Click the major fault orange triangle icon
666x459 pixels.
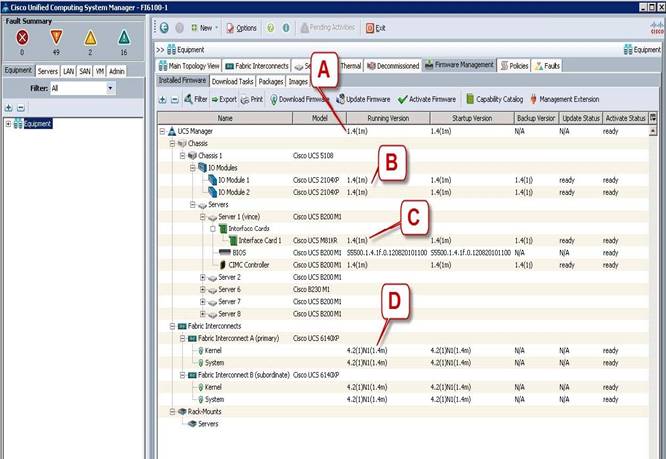click(x=56, y=36)
